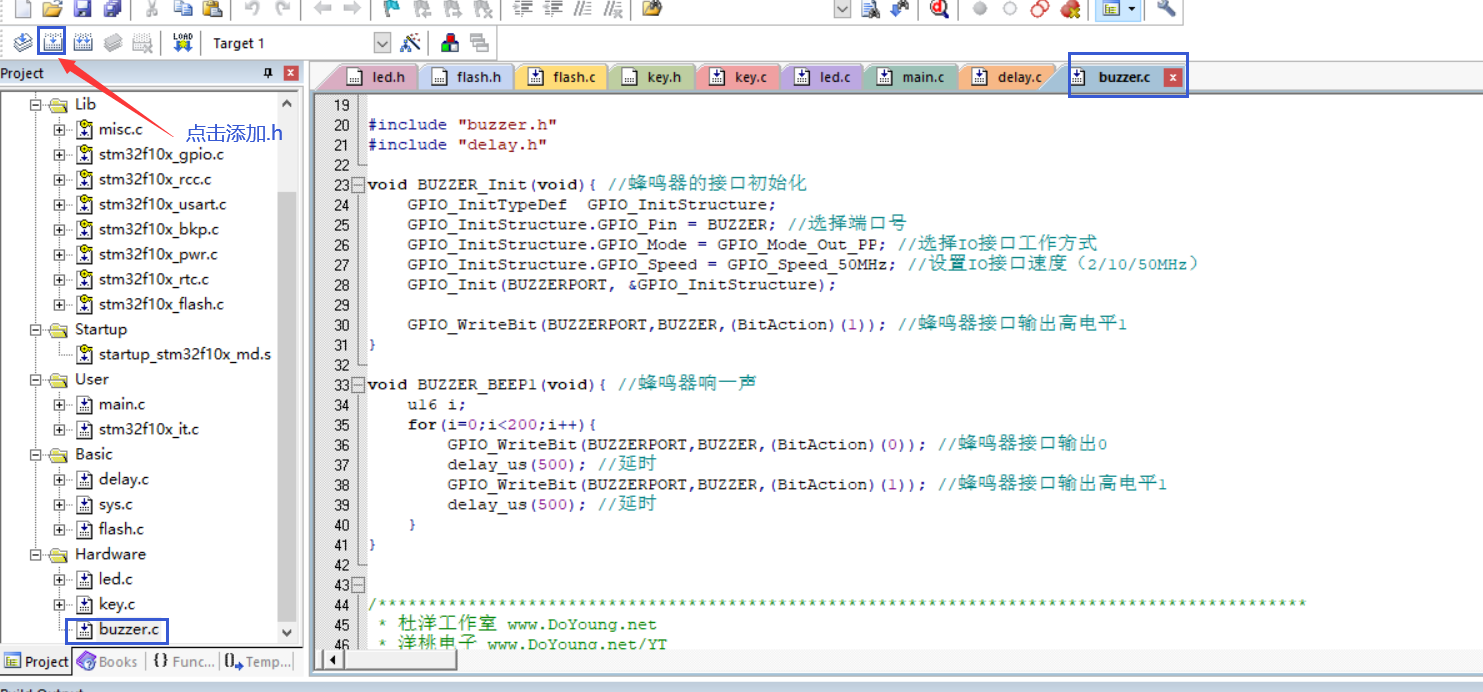Image resolution: width=1483 pixels, height=692 pixels.
Task: Collapse the Startup folder
Action: click(x=36, y=329)
